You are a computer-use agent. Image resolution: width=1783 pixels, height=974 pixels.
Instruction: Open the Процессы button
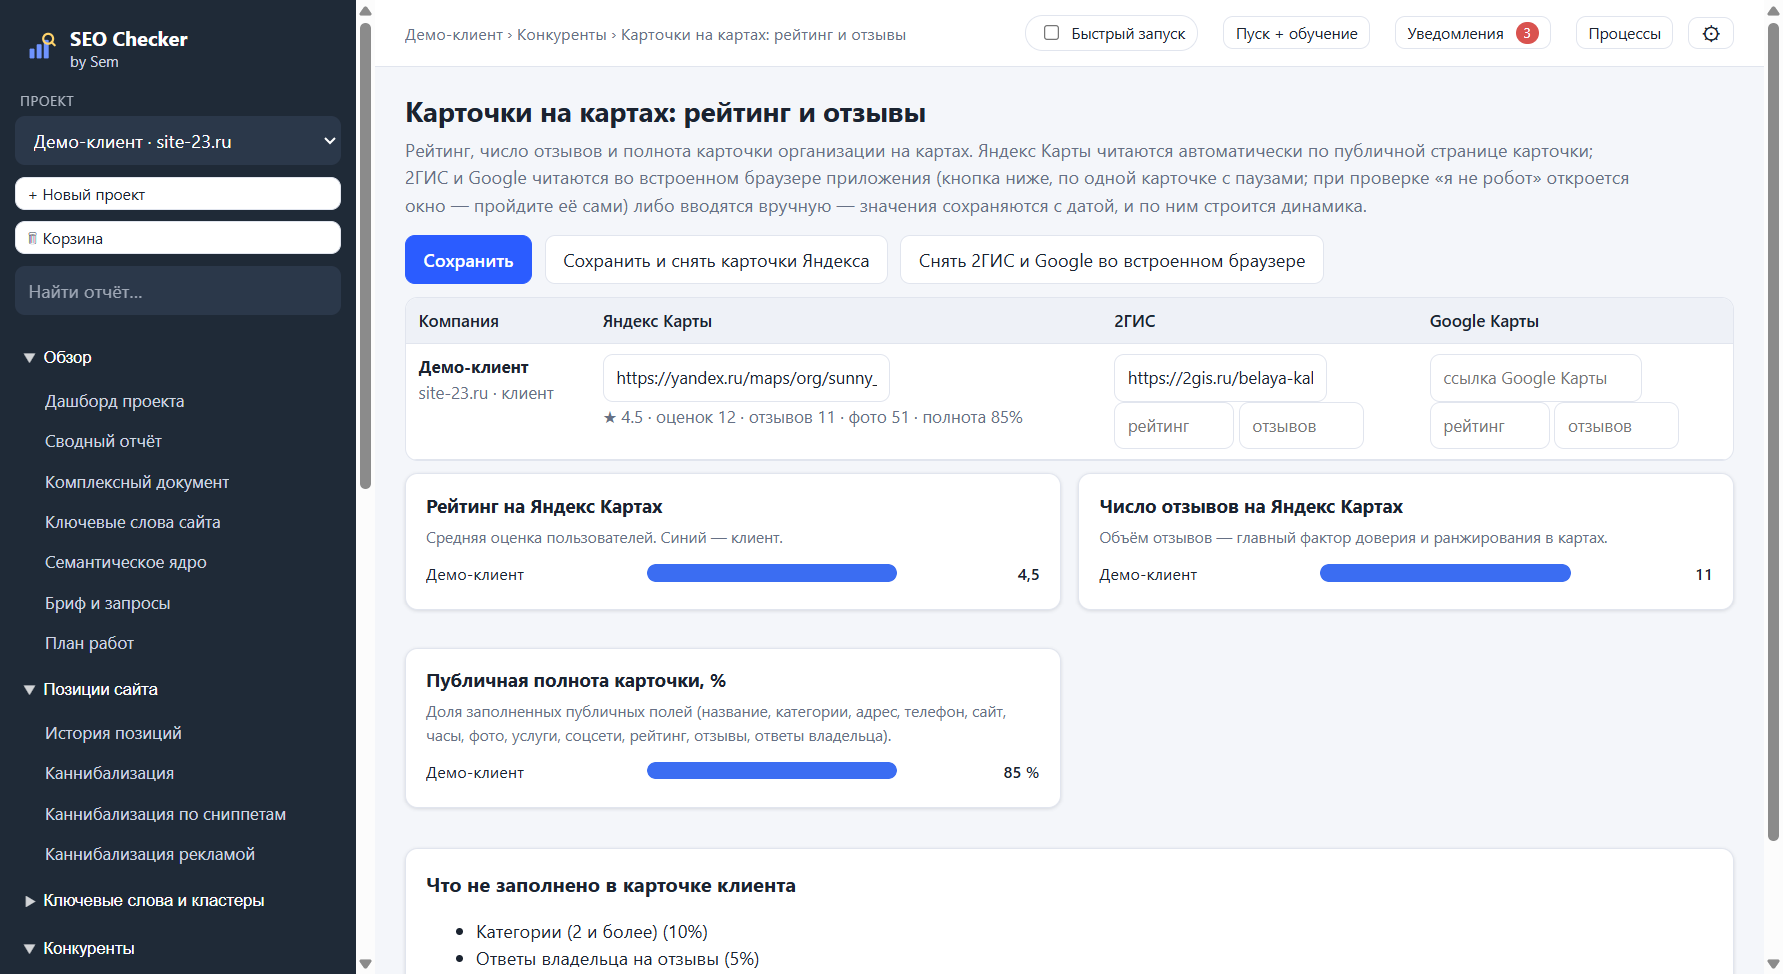[x=1624, y=33]
